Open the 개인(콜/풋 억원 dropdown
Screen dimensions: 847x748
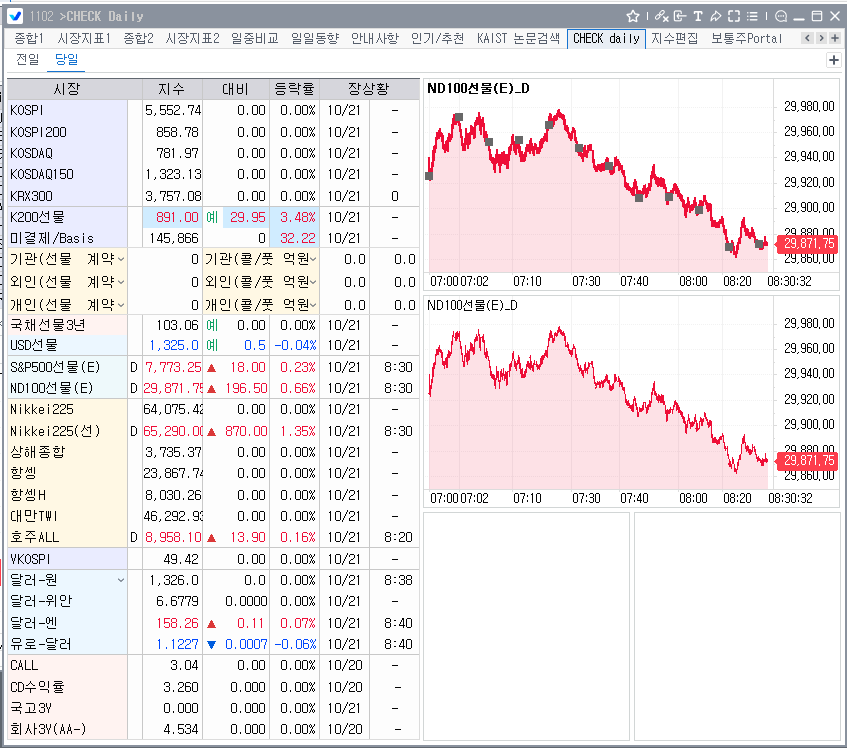(313, 305)
